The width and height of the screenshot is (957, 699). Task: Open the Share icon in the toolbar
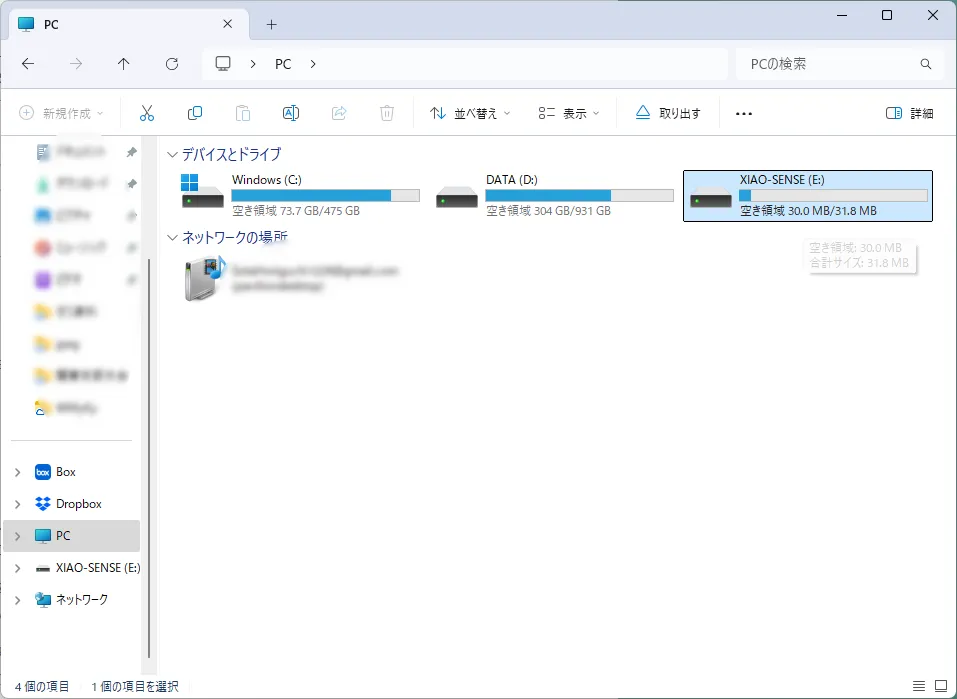(339, 113)
